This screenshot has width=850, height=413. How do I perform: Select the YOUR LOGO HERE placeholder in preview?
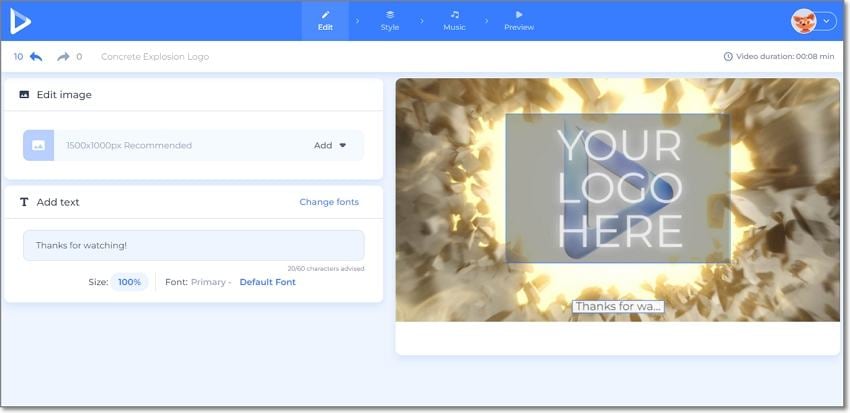(x=618, y=188)
